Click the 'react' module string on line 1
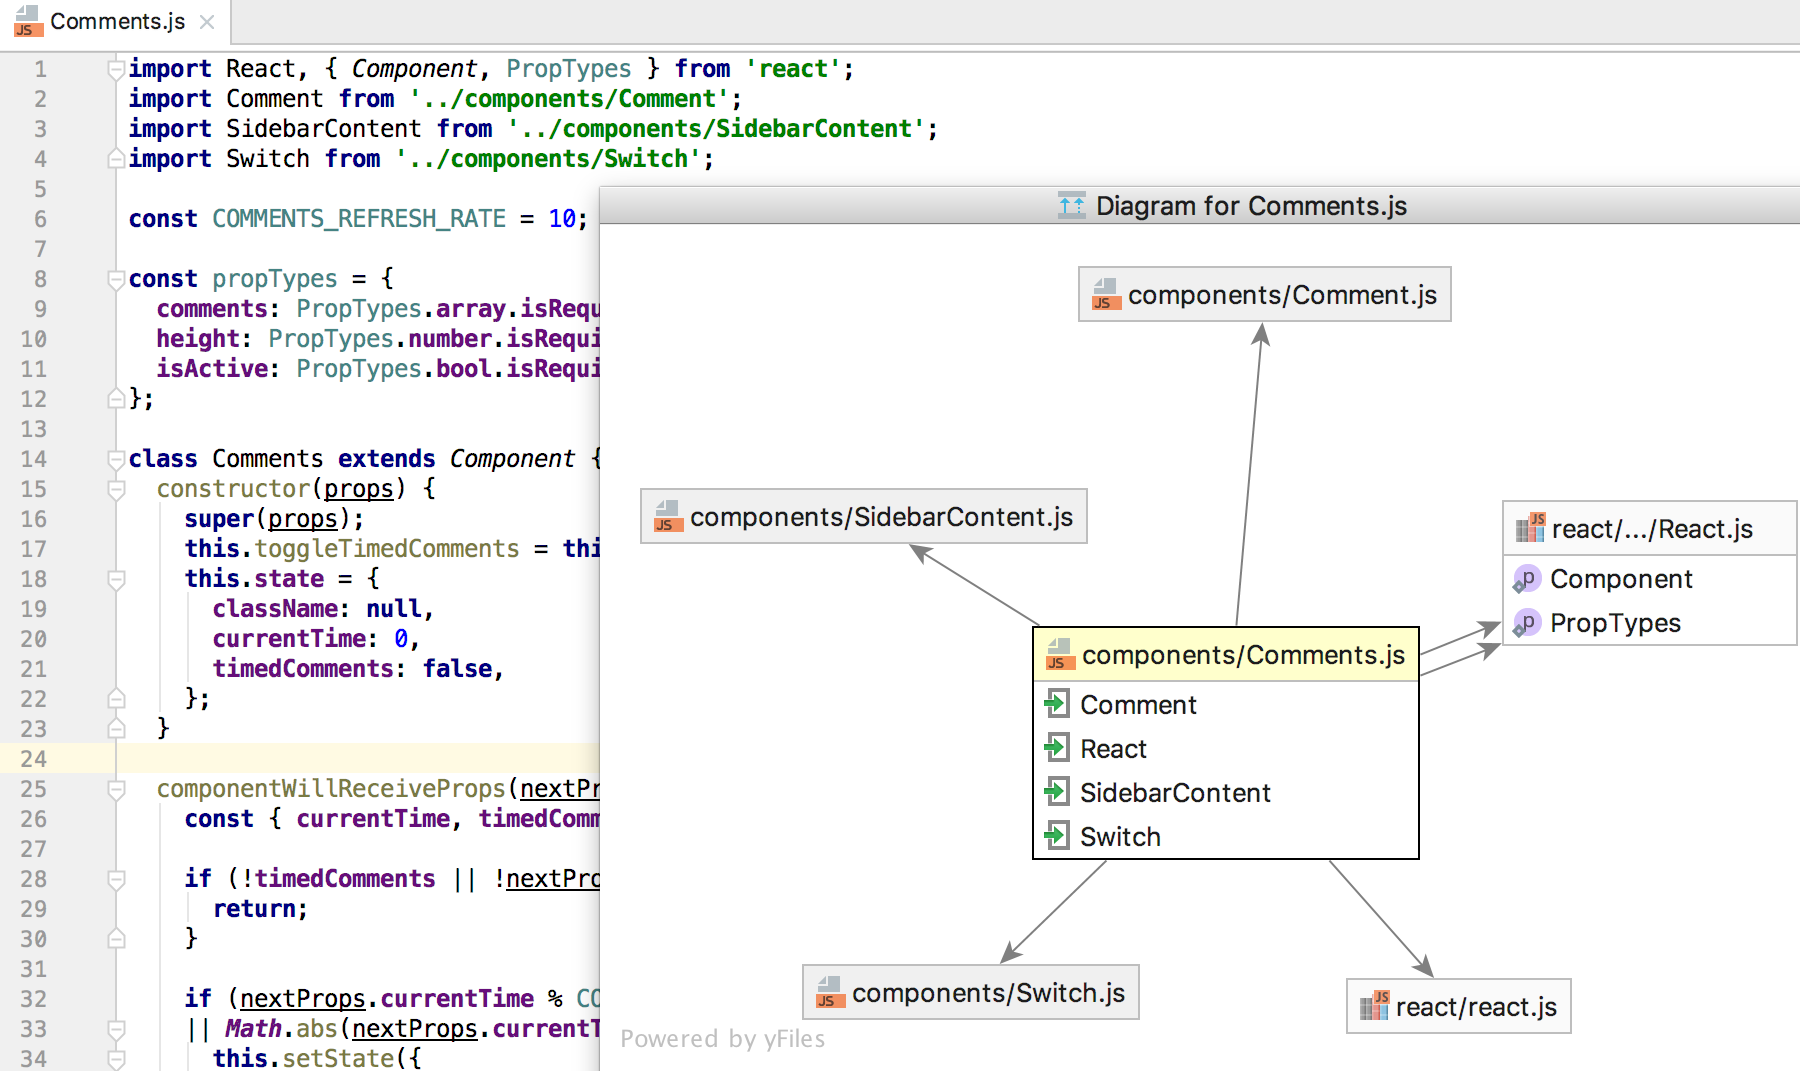 pos(794,69)
